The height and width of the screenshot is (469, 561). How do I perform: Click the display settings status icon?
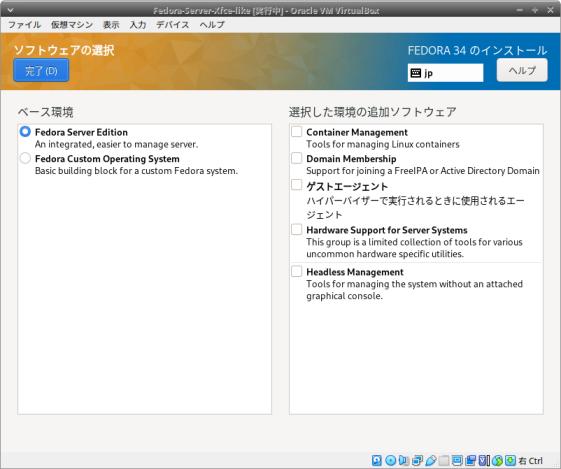(457, 460)
